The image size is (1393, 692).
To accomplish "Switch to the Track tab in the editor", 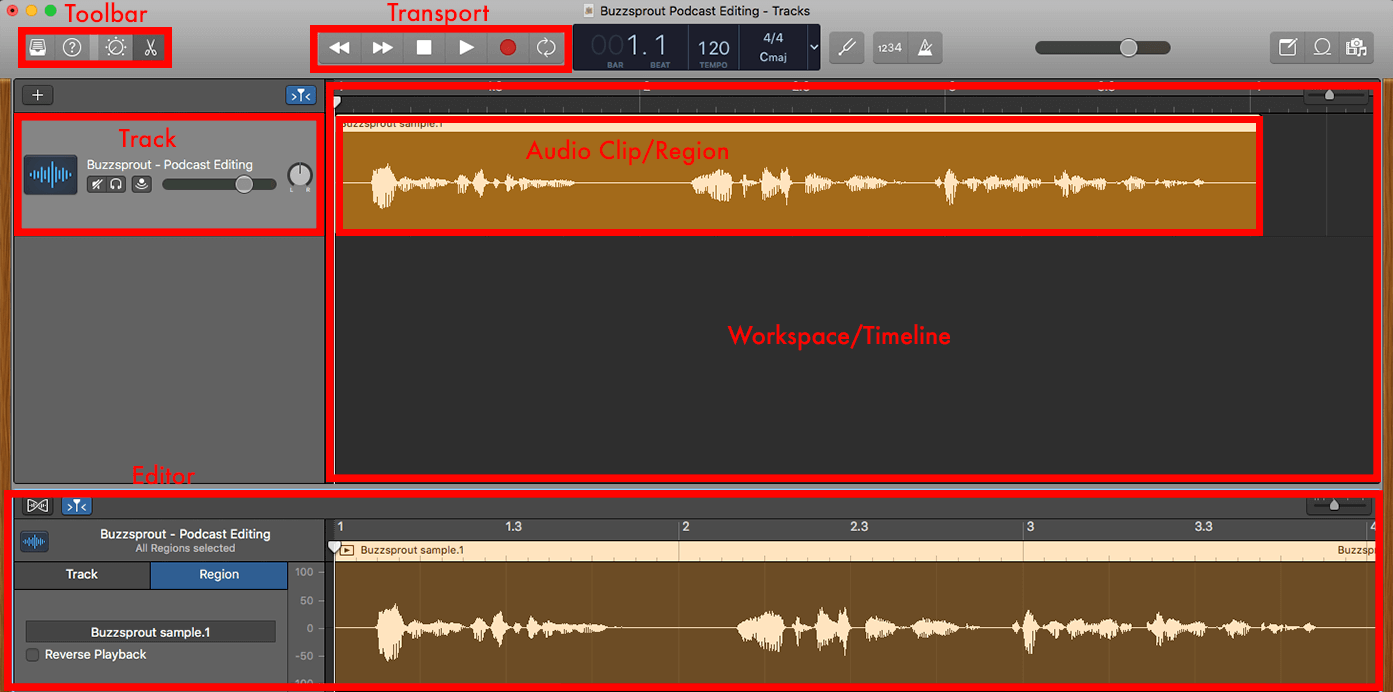I will pyautogui.click(x=81, y=575).
